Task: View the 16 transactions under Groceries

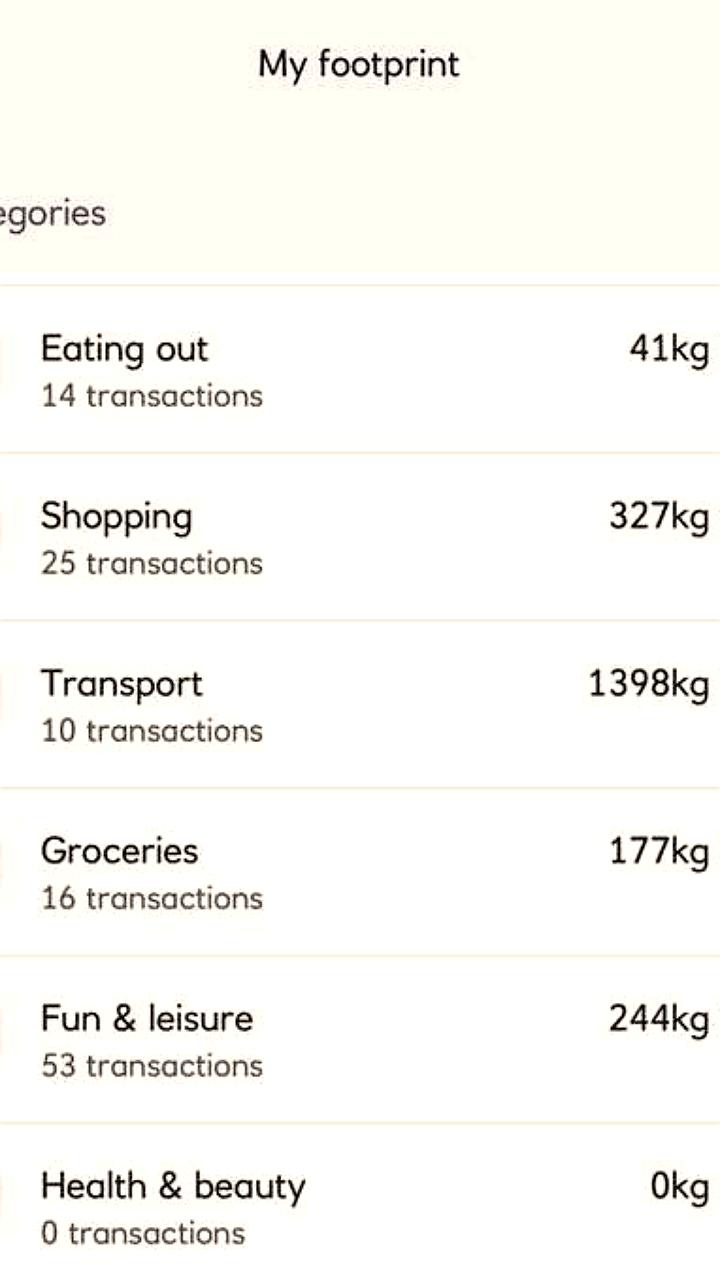Action: click(152, 898)
